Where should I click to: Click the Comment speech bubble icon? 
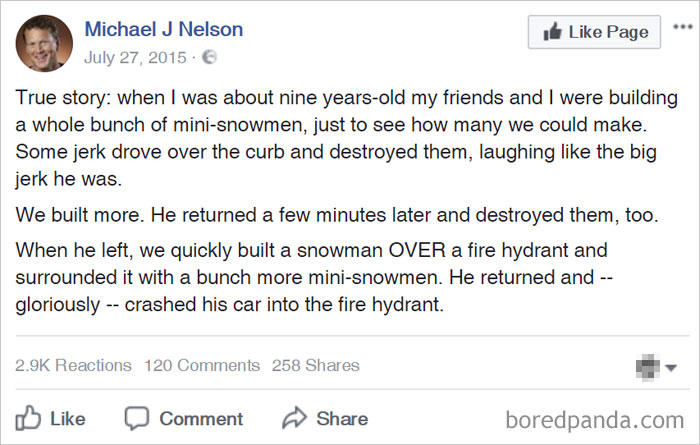click(x=137, y=418)
